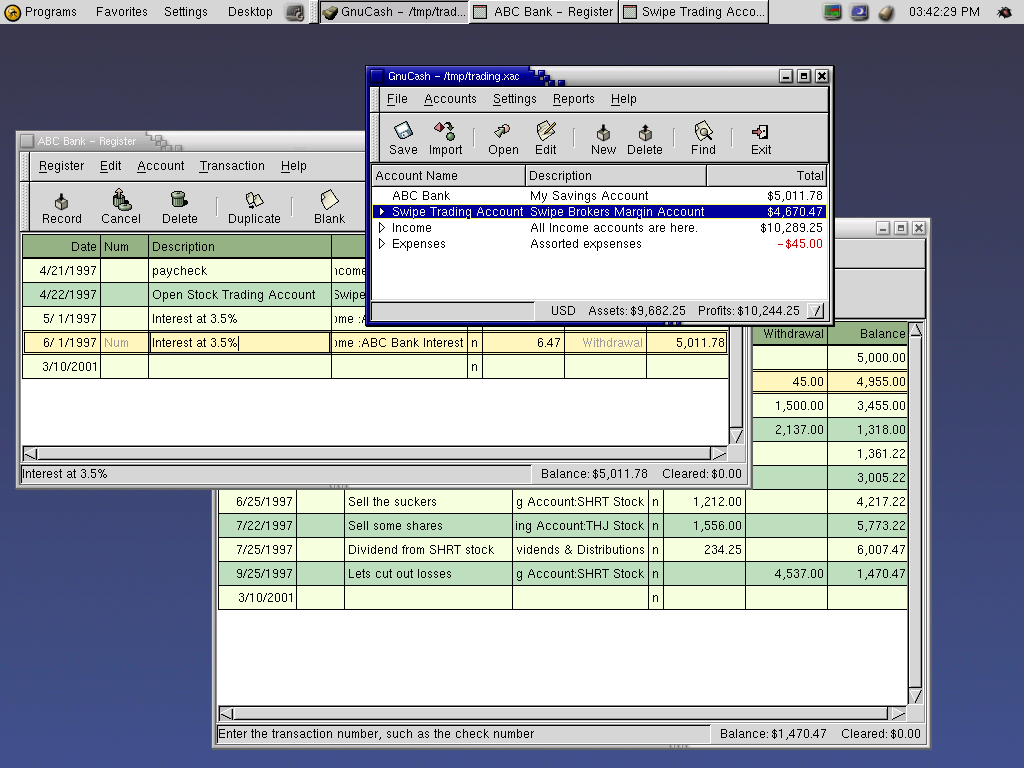The width and height of the screenshot is (1024, 768).
Task: Select the ABC Bank account row
Action: tap(599, 196)
